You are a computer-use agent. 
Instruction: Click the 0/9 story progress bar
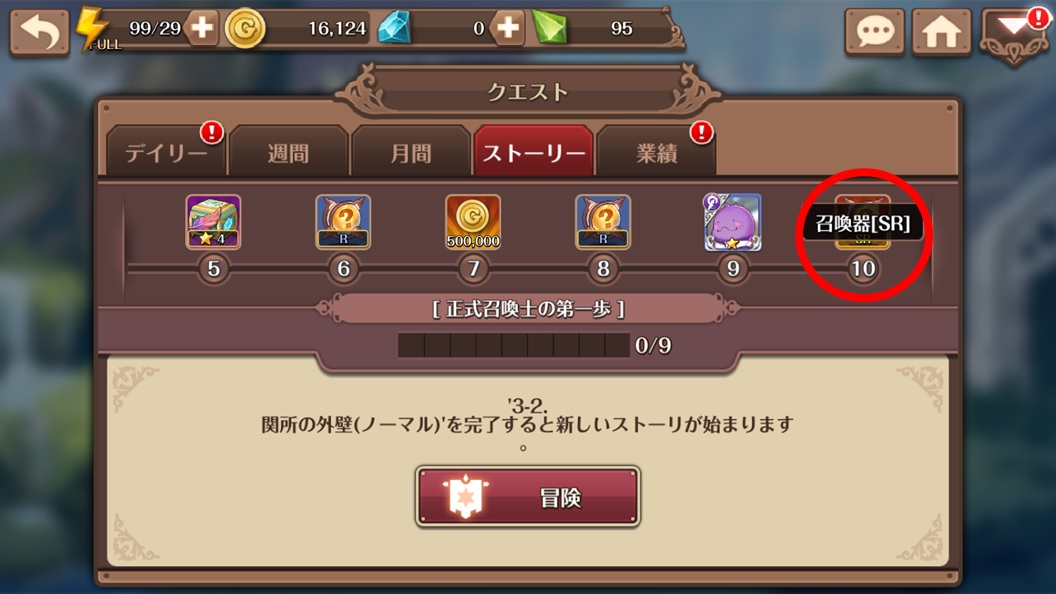coord(514,345)
